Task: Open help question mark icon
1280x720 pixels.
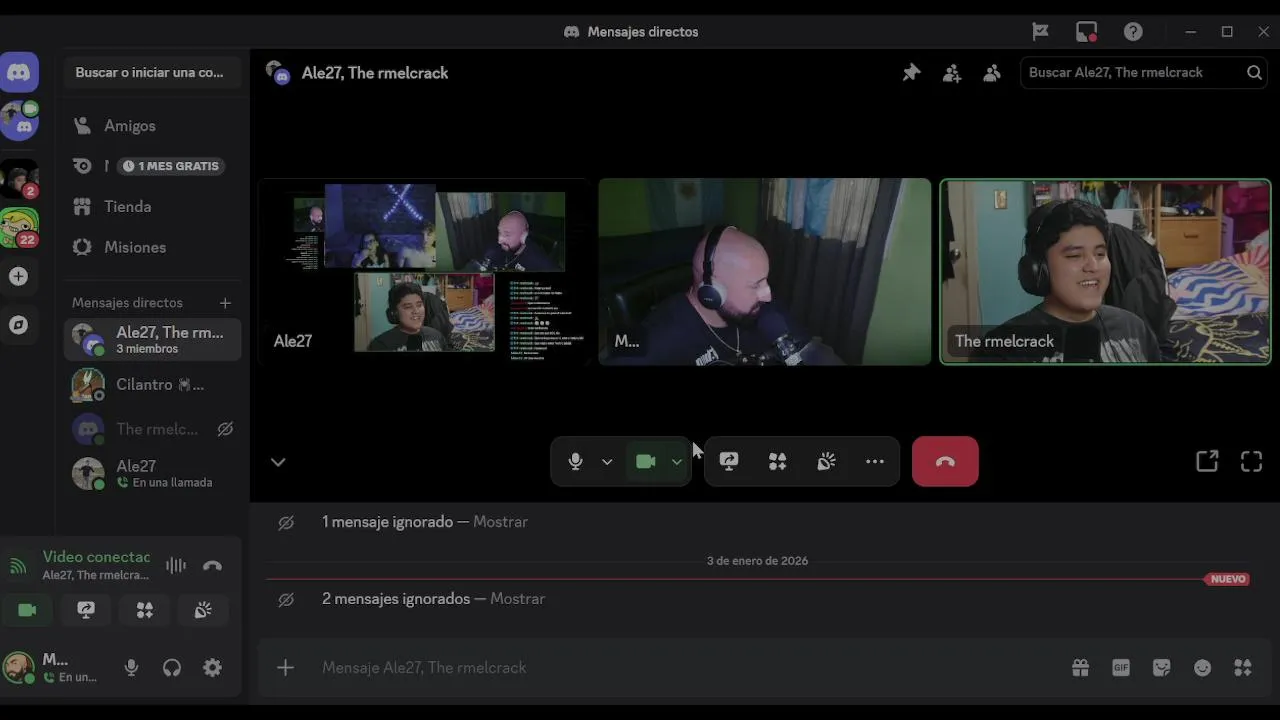Action: click(x=1133, y=31)
